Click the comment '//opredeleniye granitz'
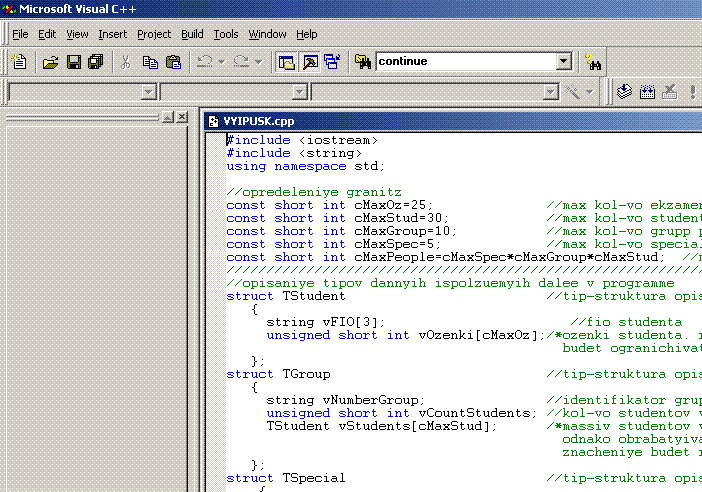 click(x=314, y=193)
